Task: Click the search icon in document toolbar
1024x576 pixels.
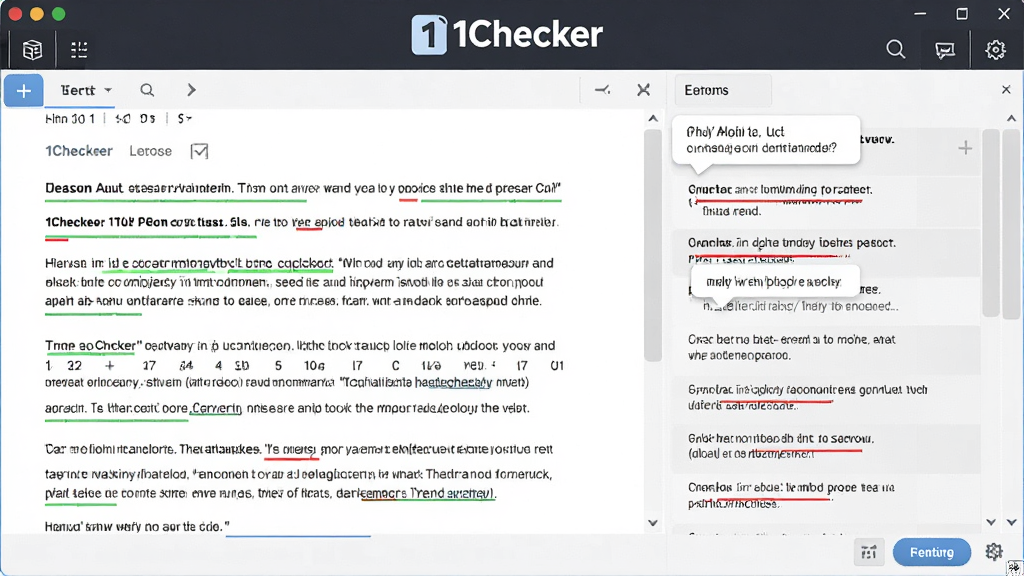Action: click(x=147, y=90)
